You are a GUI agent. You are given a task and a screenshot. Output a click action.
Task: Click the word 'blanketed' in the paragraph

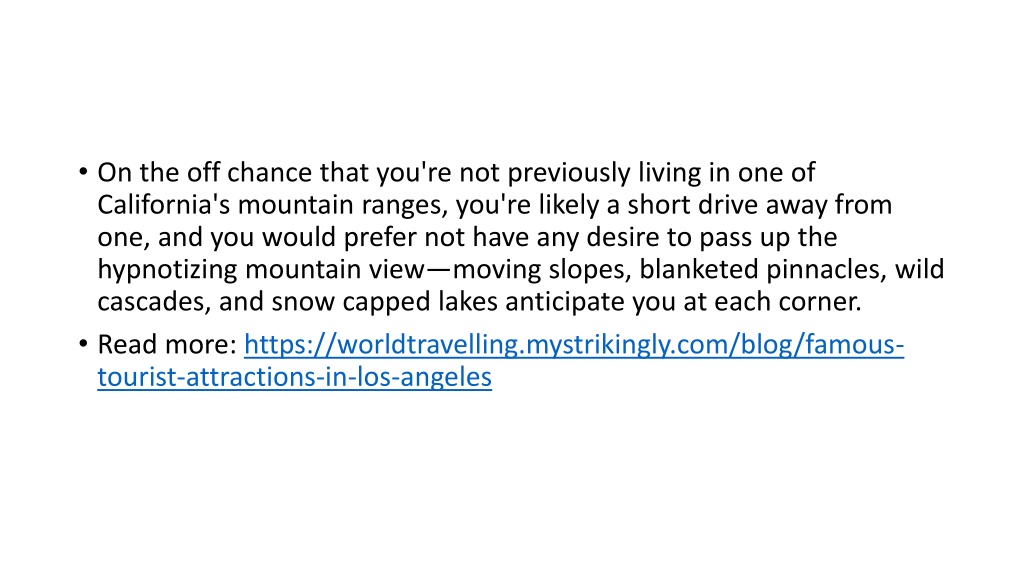coord(698,270)
